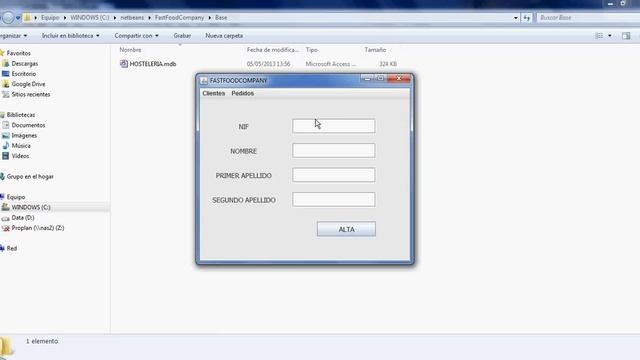Click Equipo in the address bar breadcrumb
The height and width of the screenshot is (360, 640).
coord(50,18)
